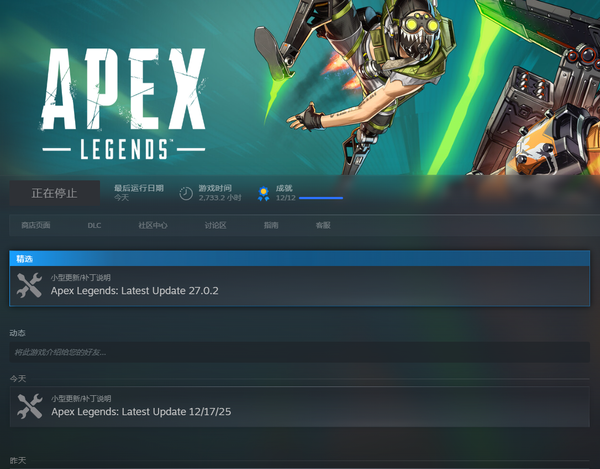Click wrench icon beside Update 27.0.2

point(30,286)
